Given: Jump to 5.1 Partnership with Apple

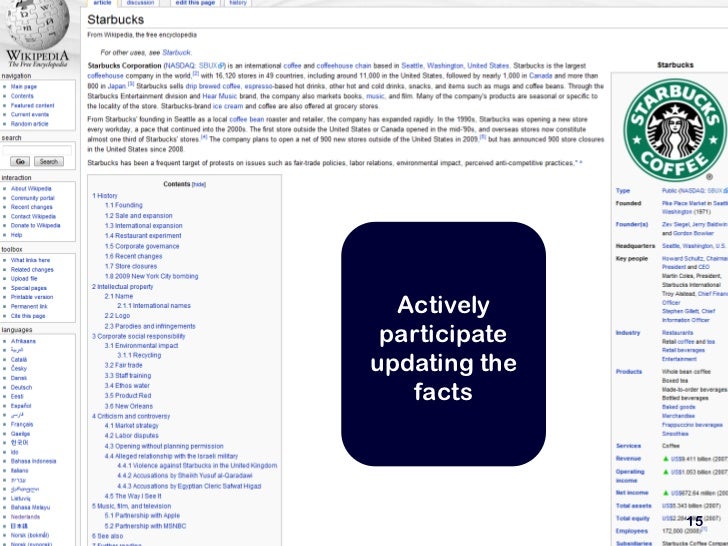Looking at the screenshot, I should tap(142, 515).
